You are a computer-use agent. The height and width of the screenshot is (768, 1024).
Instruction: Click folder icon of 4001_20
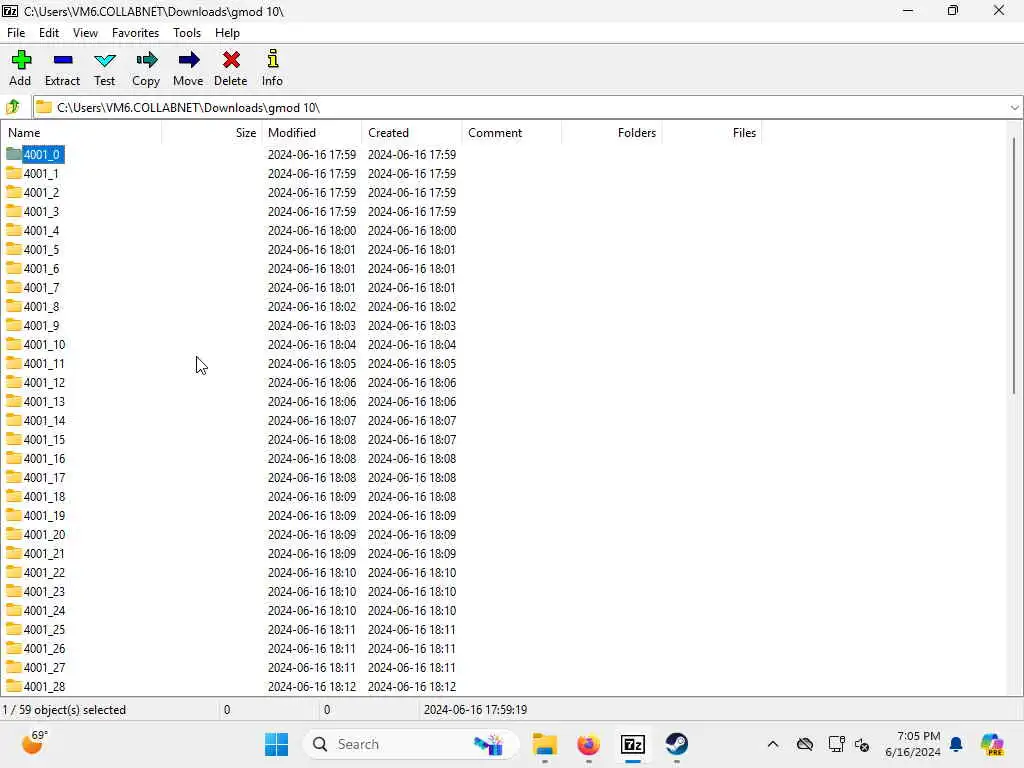point(14,534)
